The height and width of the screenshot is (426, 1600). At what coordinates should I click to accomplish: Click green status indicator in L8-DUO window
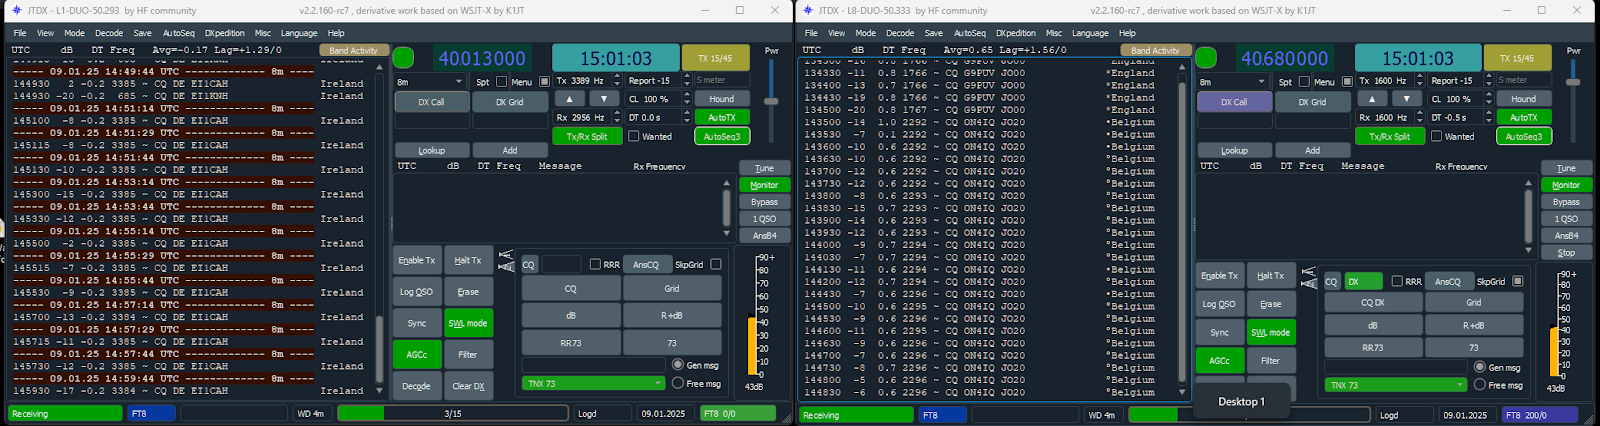(x=1206, y=58)
